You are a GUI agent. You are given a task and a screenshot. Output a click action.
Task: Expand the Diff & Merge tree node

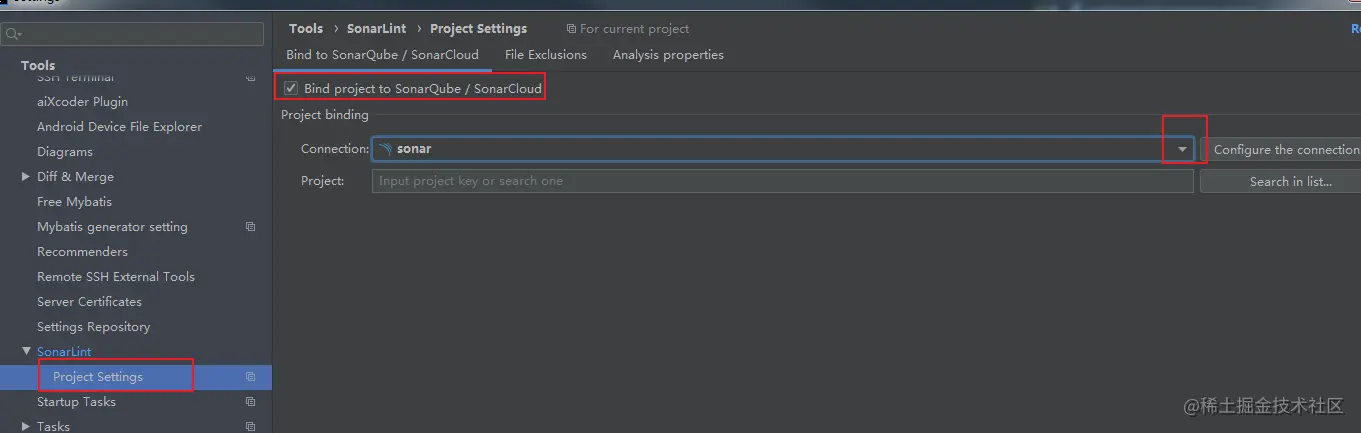click(26, 177)
